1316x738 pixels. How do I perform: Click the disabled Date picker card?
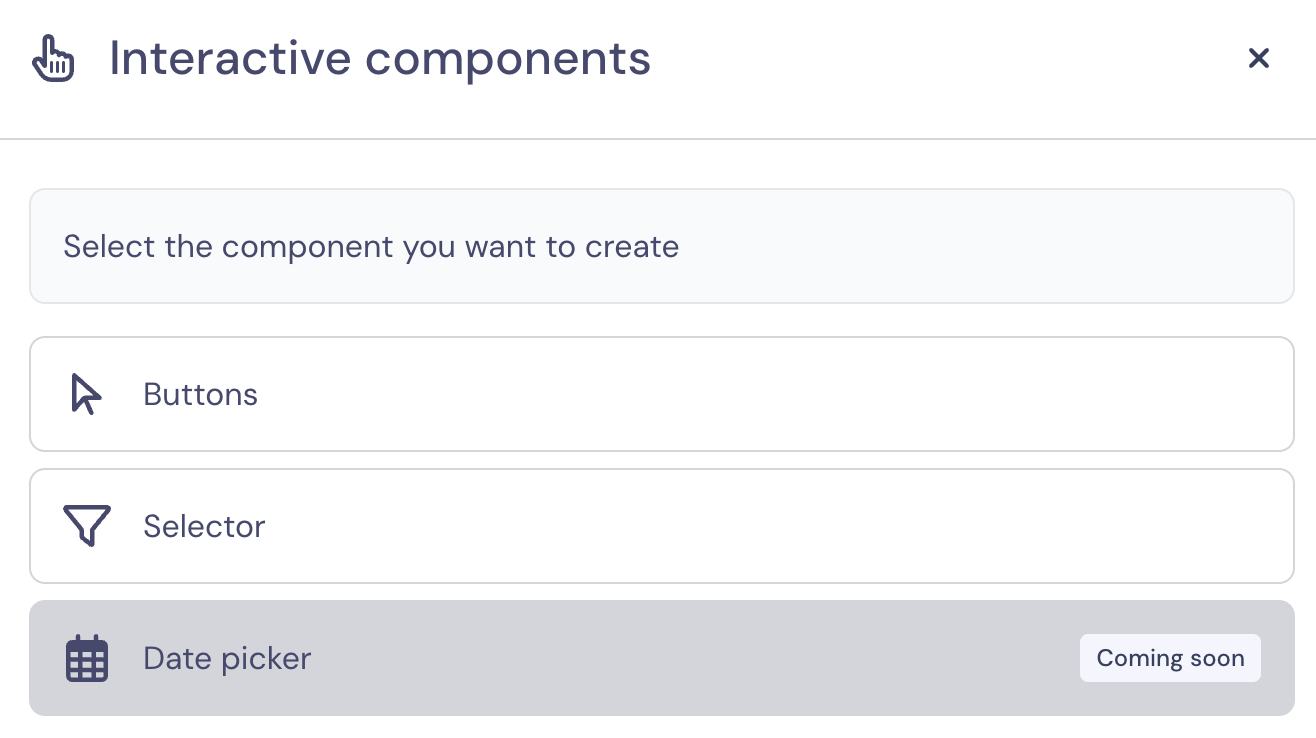660,658
